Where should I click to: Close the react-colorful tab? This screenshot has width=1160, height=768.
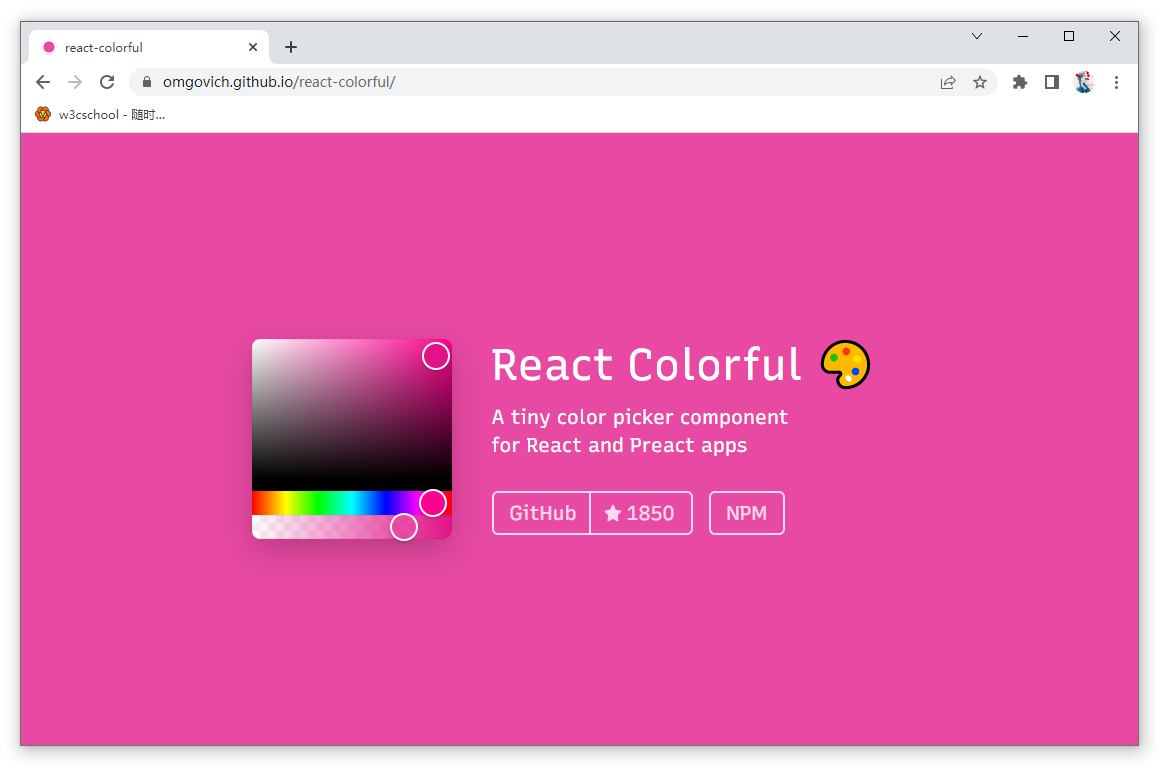coord(253,47)
